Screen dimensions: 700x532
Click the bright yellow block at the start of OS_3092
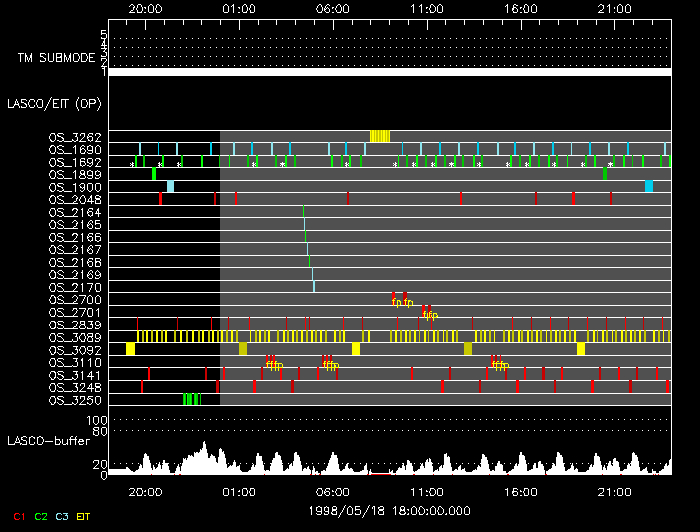[130, 349]
